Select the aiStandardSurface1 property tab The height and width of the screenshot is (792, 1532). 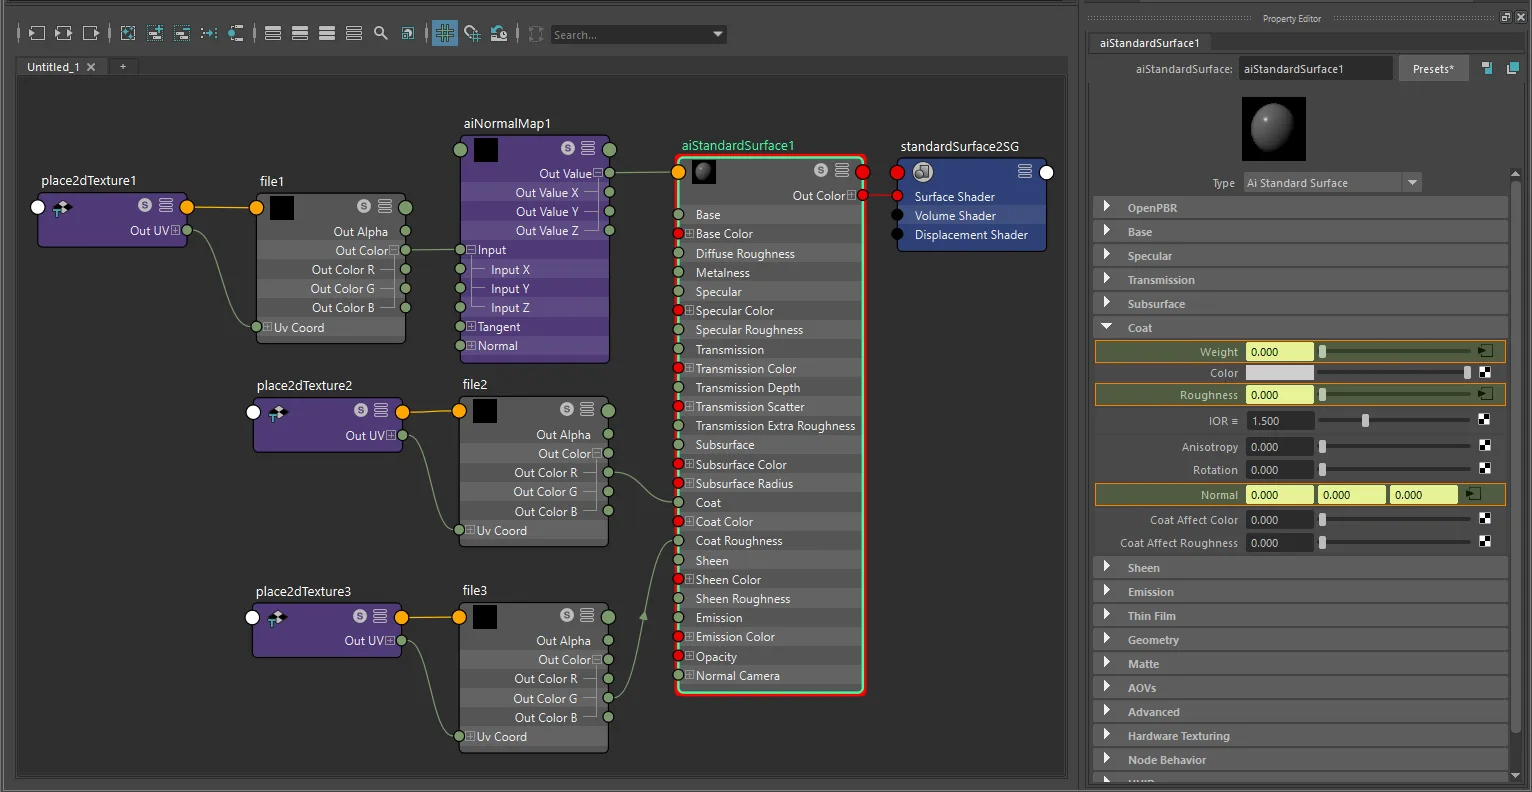tap(1149, 43)
